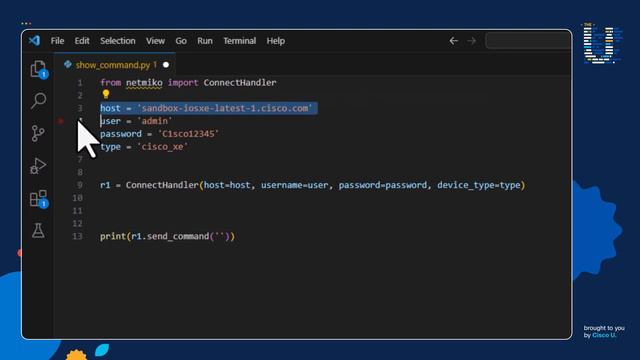This screenshot has height=360, width=640.
Task: Open the Terminal menu
Action: tap(240, 41)
